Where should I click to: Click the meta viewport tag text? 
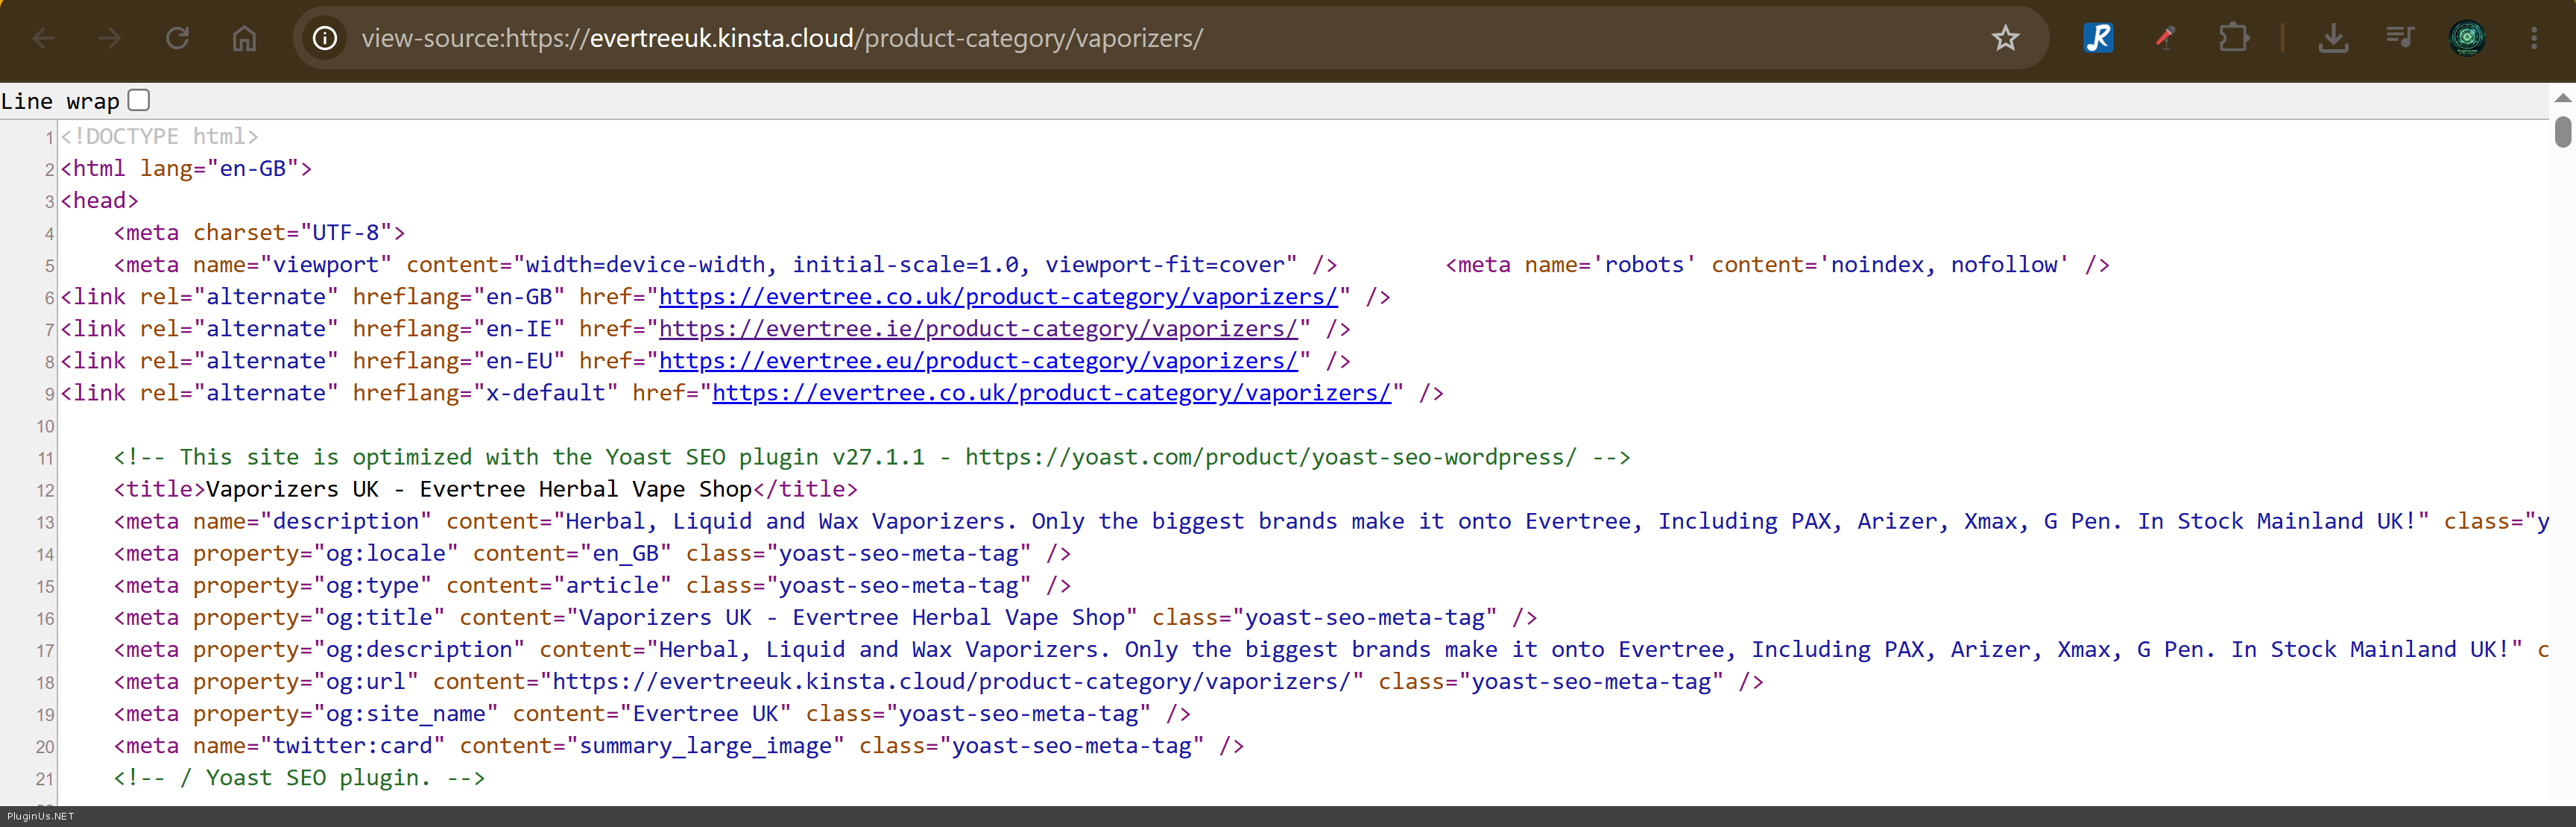[x=726, y=265]
